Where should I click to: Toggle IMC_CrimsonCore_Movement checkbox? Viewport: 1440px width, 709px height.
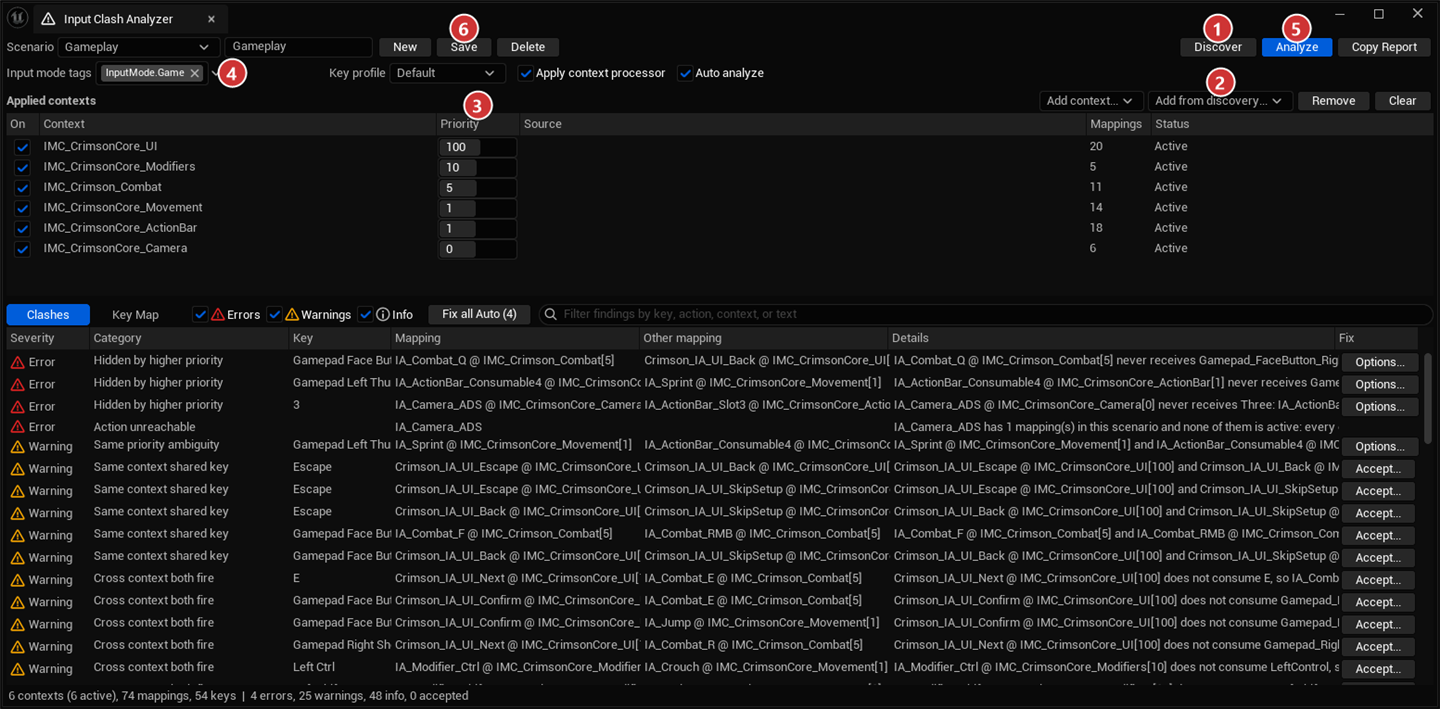coord(22,208)
